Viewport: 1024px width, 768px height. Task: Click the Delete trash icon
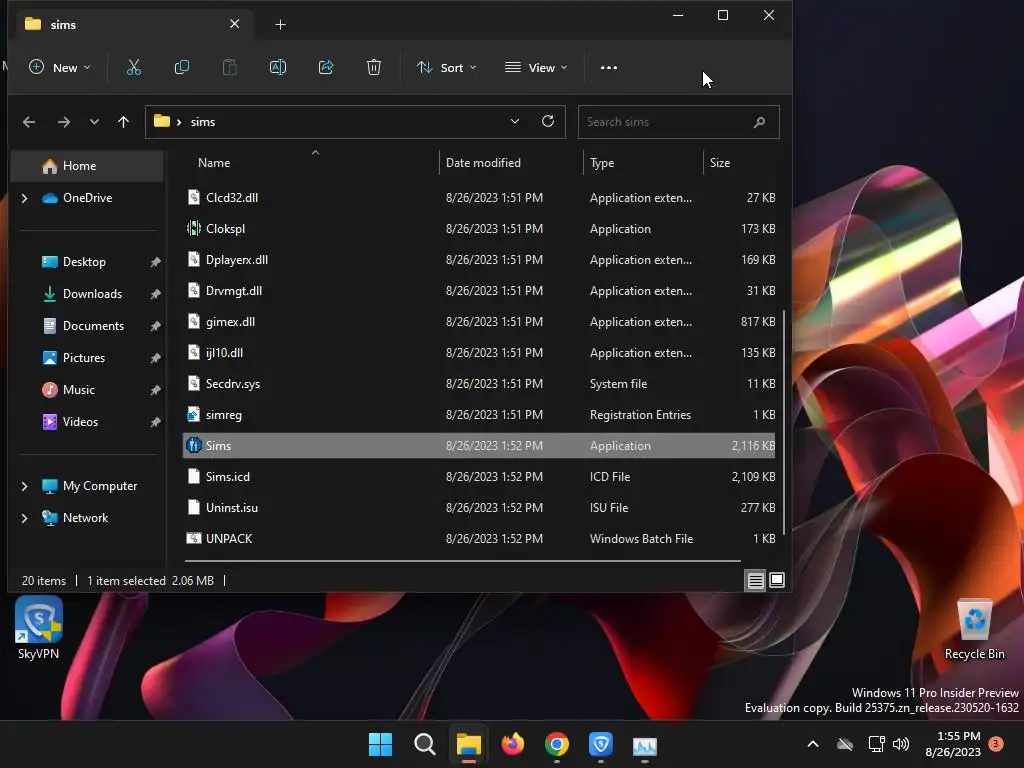374,67
